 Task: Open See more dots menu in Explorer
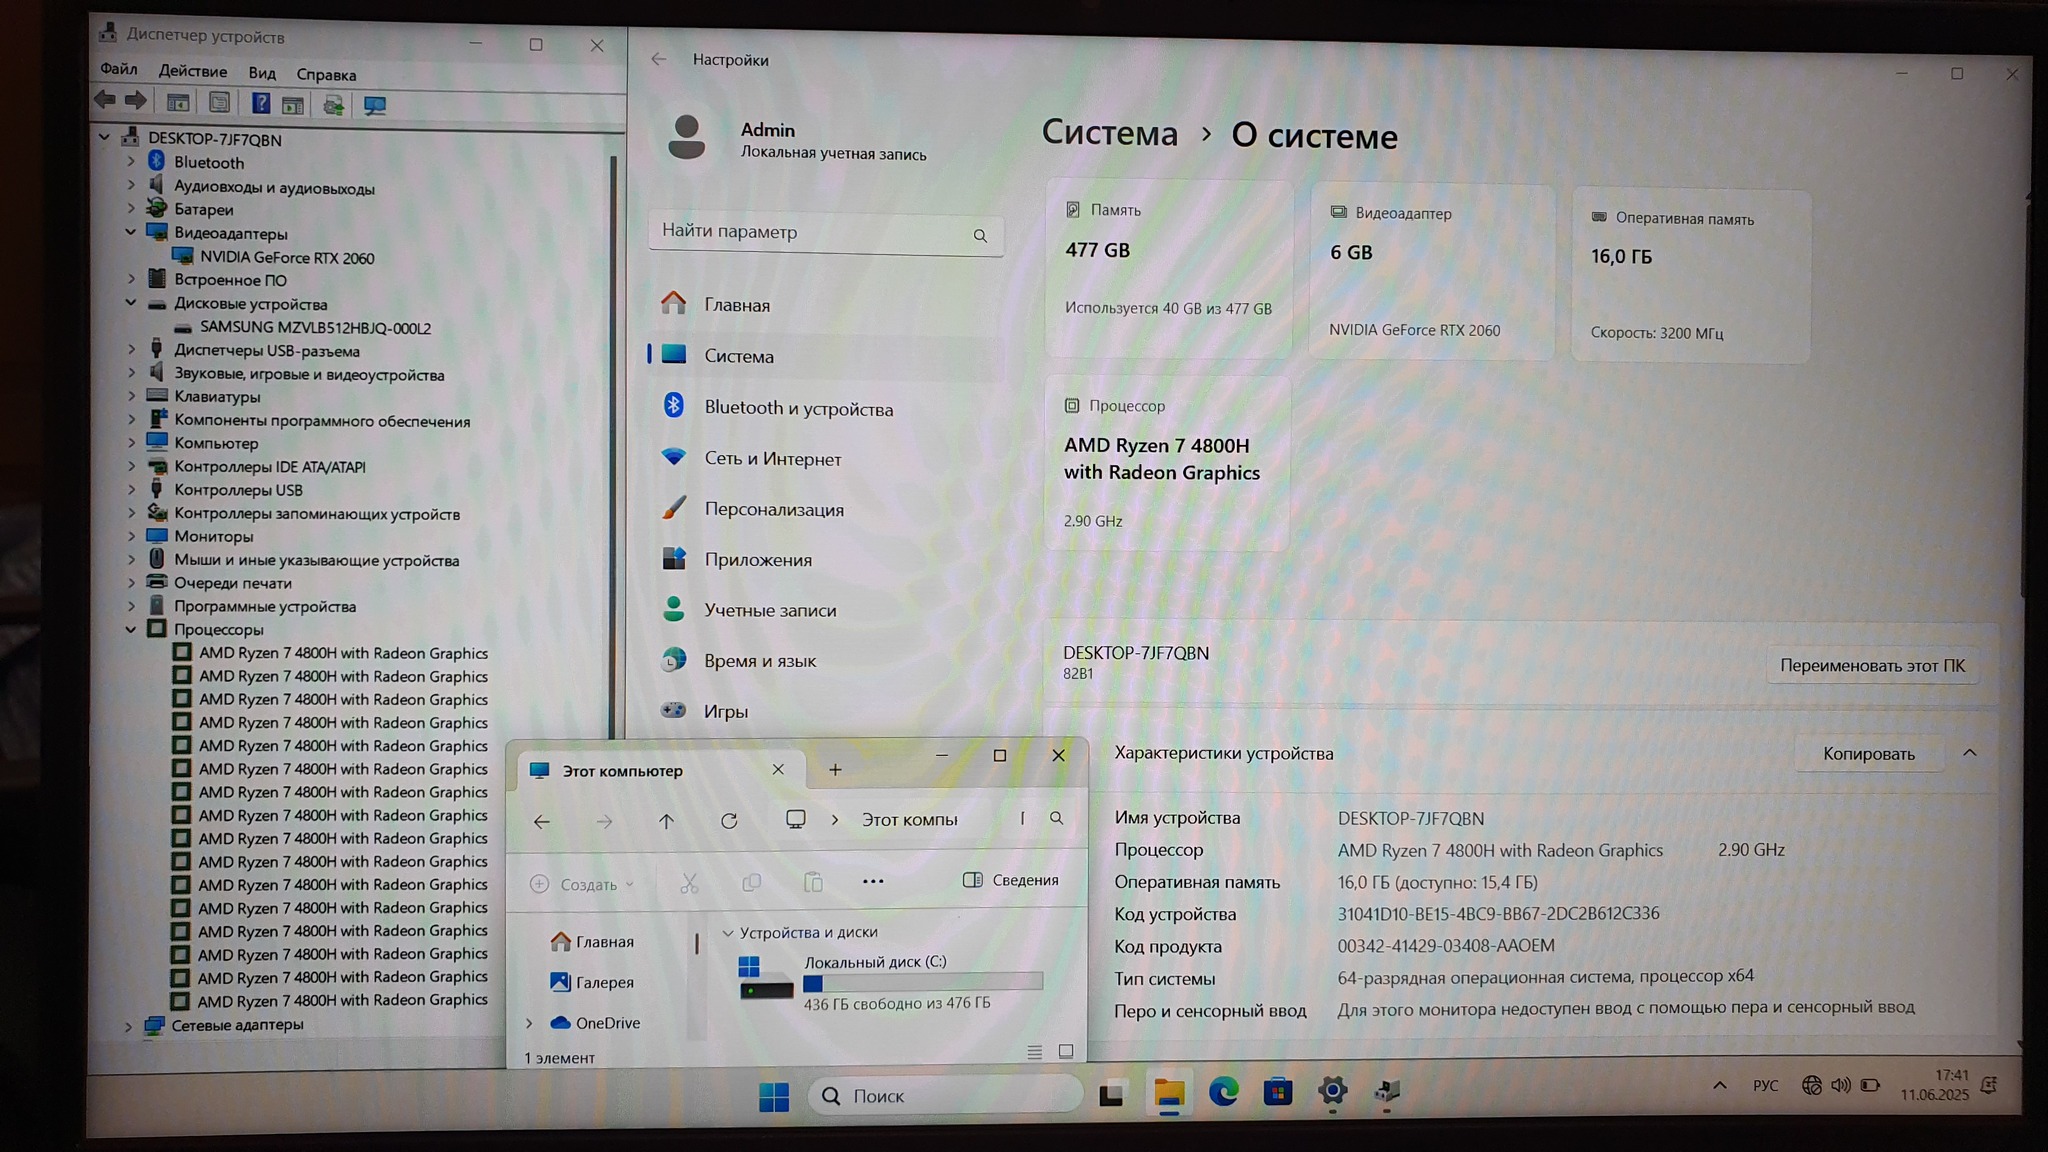pos(872,882)
